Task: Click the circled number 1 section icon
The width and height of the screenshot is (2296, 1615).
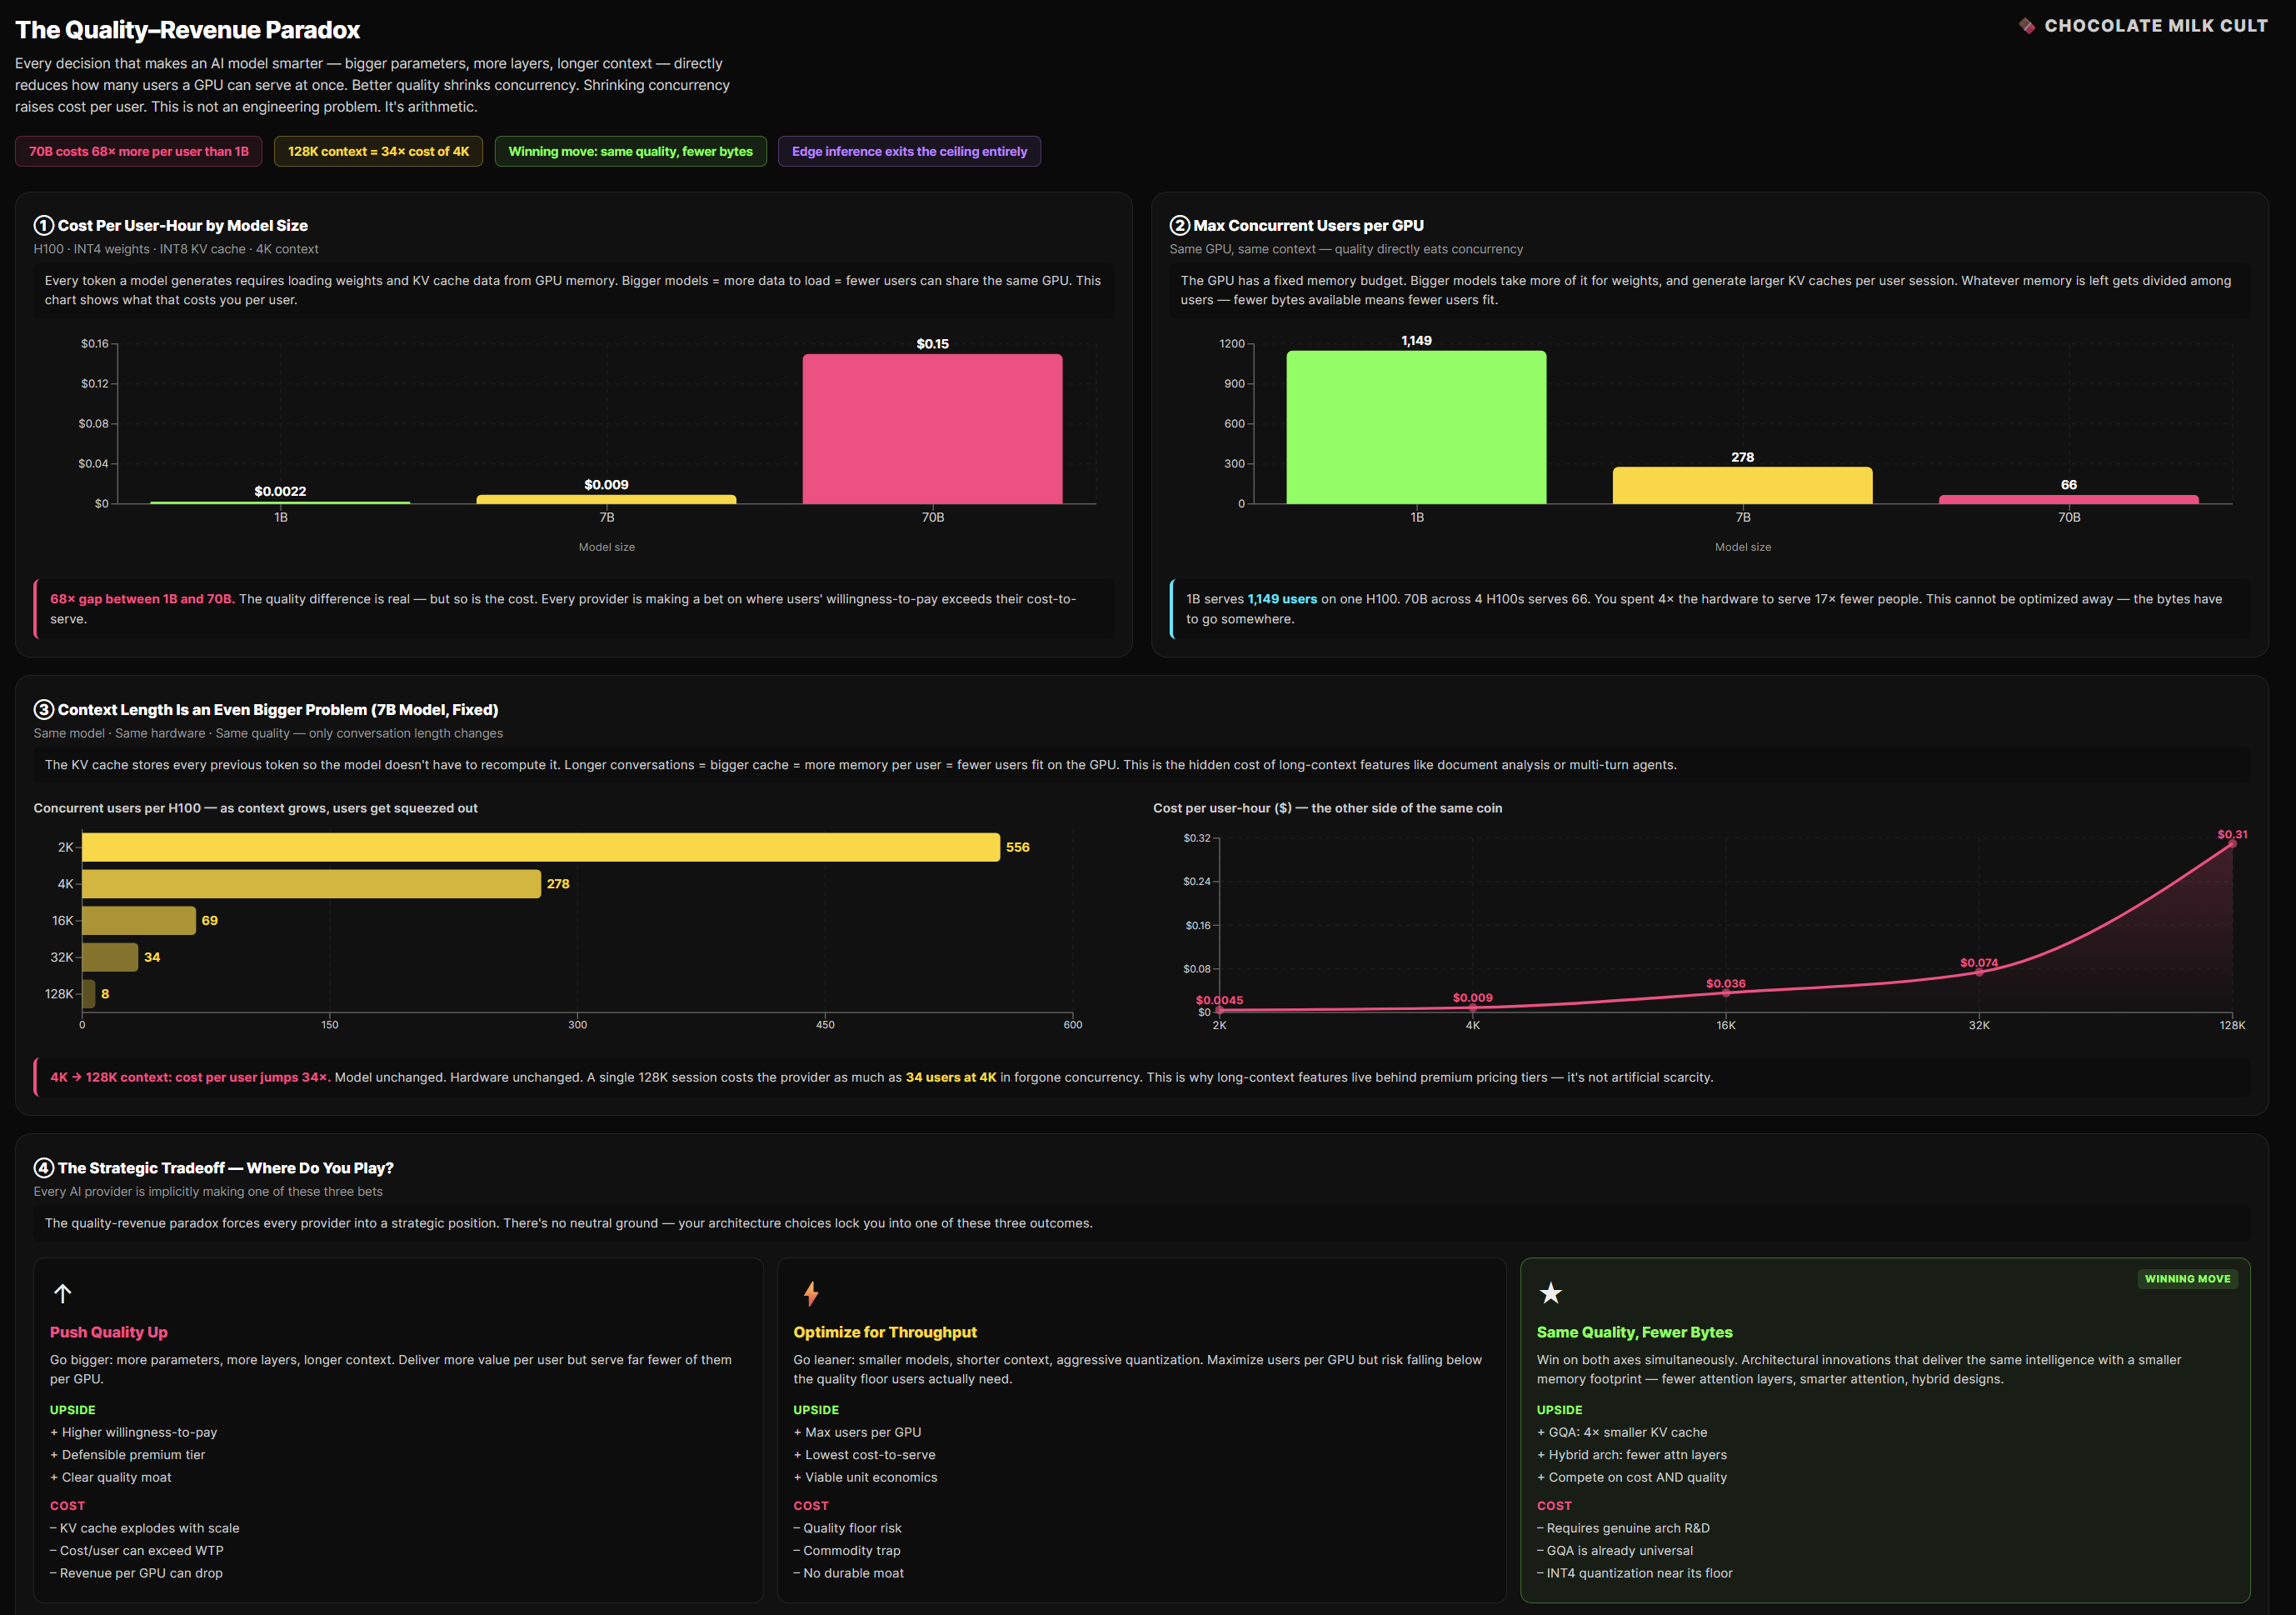Action: [44, 225]
